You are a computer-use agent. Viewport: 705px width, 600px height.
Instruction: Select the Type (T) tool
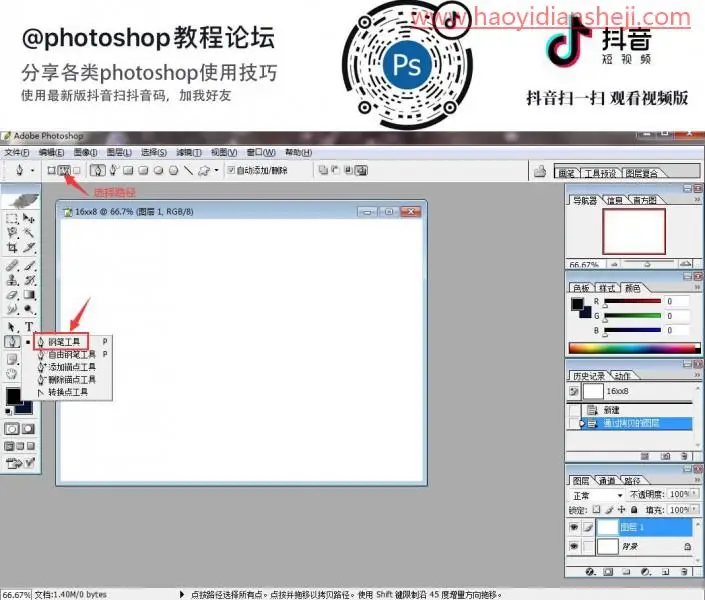(x=29, y=327)
